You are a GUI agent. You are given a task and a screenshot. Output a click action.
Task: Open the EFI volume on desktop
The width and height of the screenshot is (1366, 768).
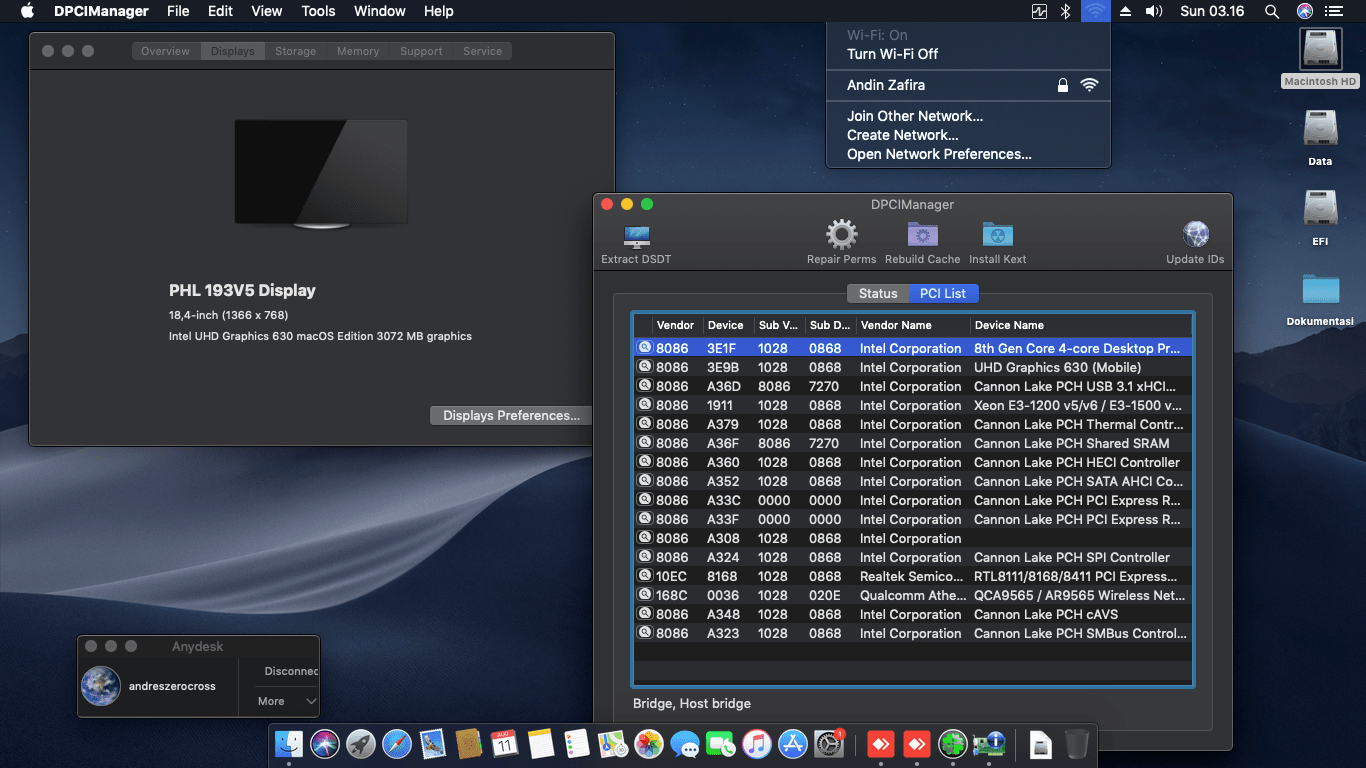[x=1320, y=209]
